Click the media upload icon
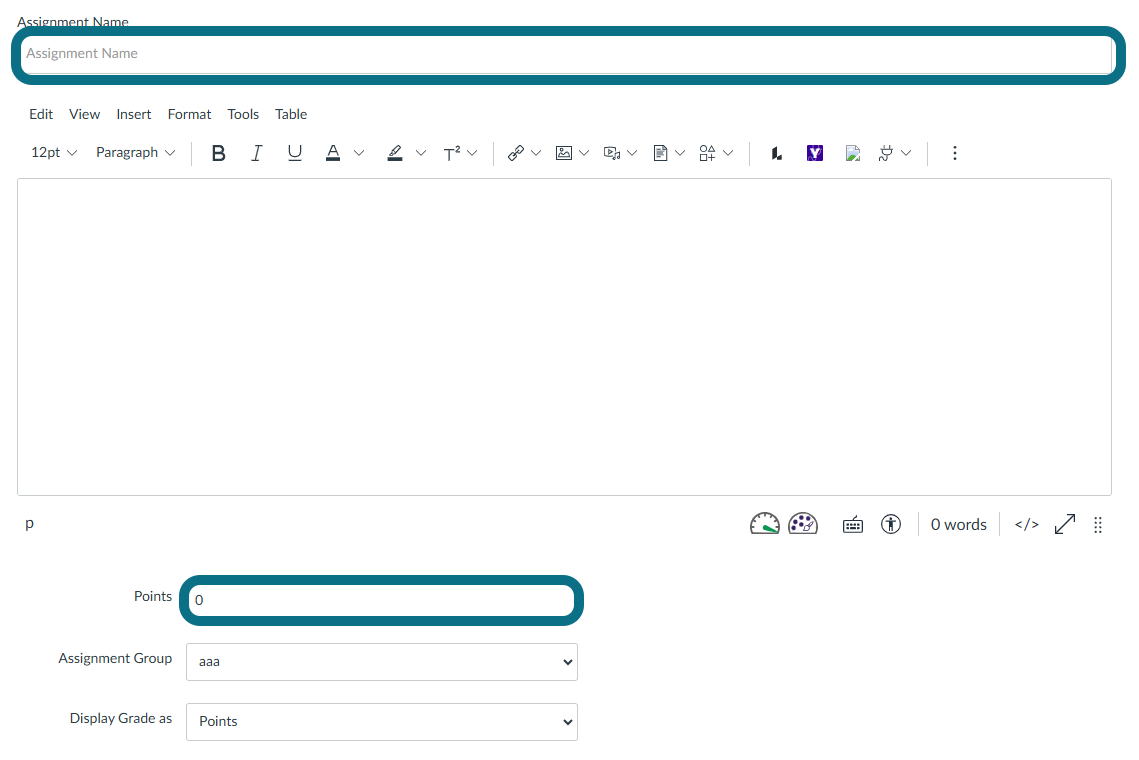This screenshot has height=760, width=1139. tap(612, 153)
